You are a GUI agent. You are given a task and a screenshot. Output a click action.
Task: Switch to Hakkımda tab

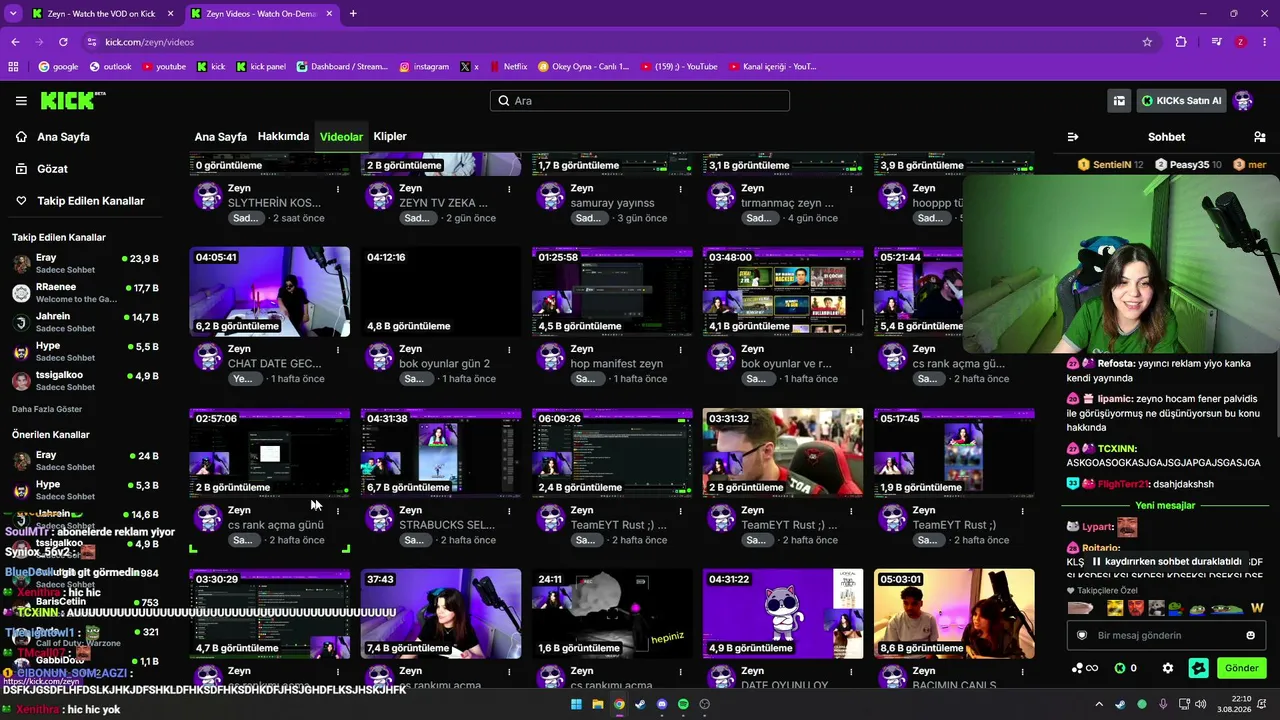click(283, 136)
